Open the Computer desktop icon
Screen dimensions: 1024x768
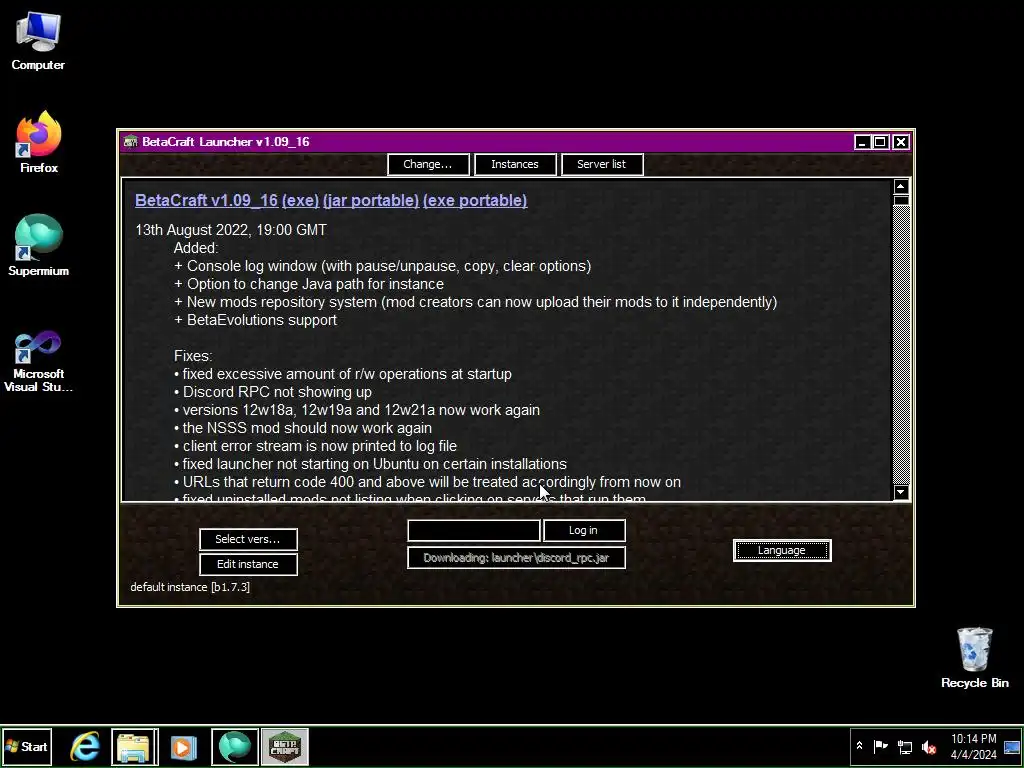38,42
